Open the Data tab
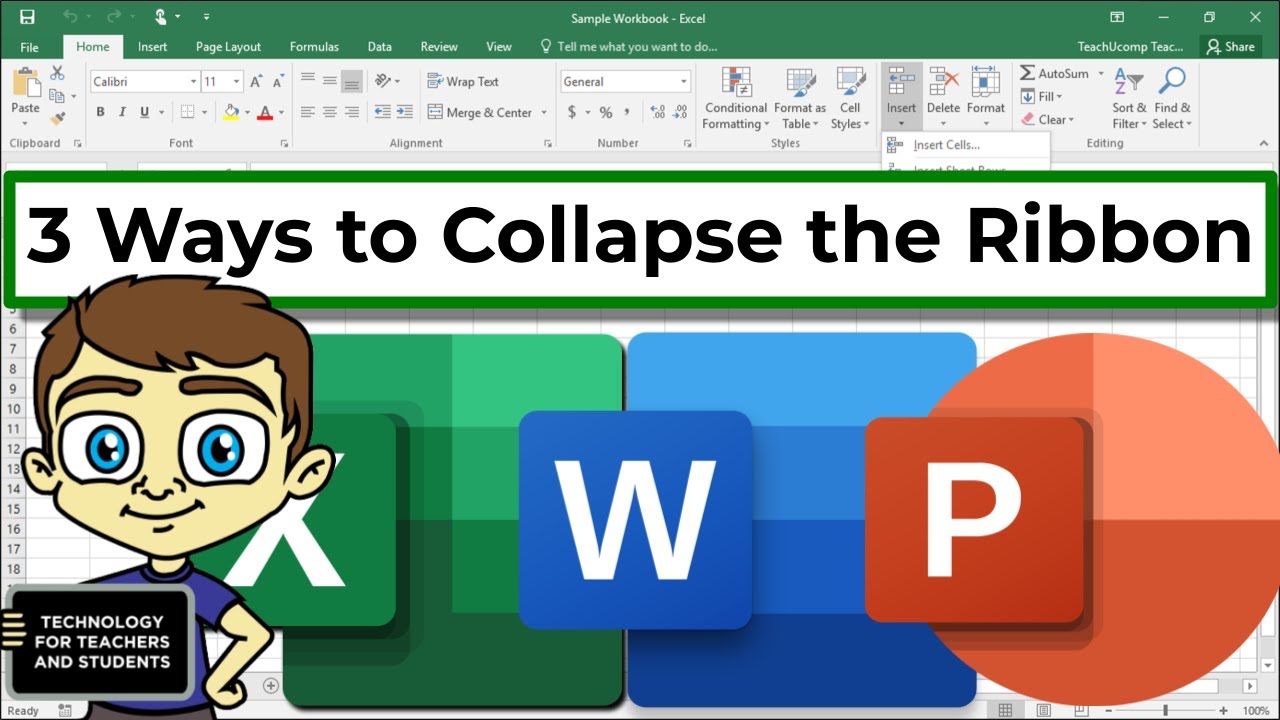The width and height of the screenshot is (1280, 720). [379, 47]
